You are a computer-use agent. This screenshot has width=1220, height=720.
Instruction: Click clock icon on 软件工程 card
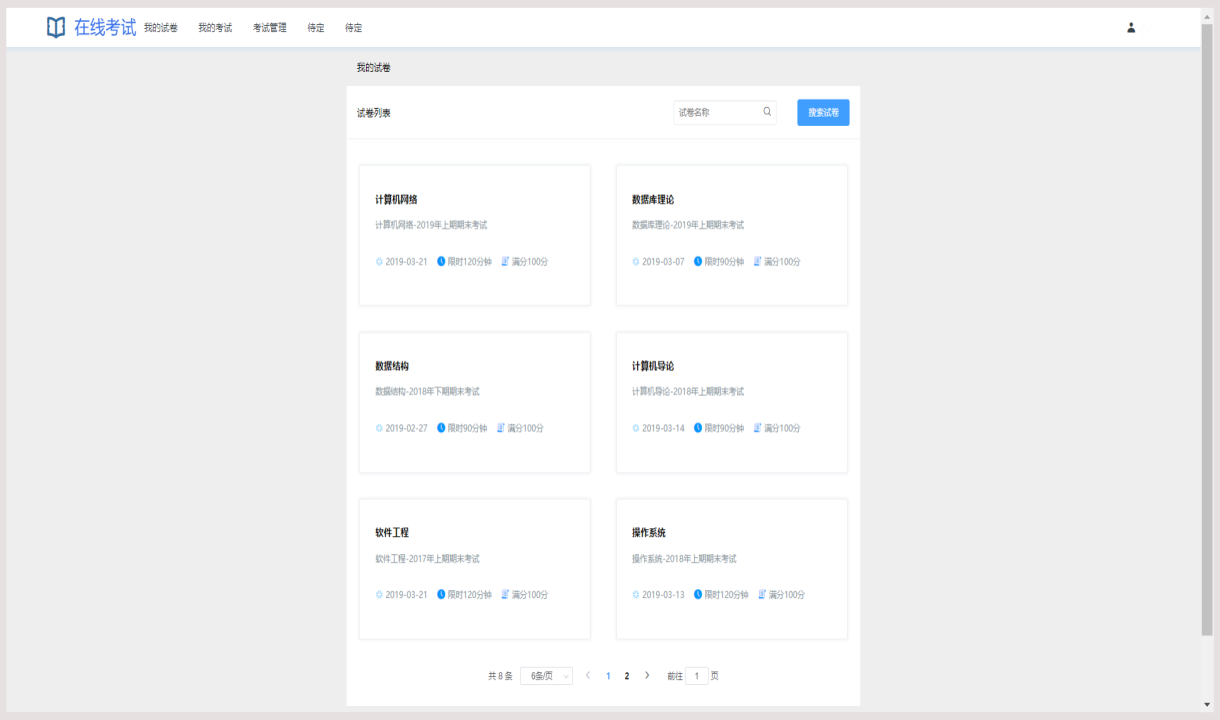pyautogui.click(x=441, y=595)
